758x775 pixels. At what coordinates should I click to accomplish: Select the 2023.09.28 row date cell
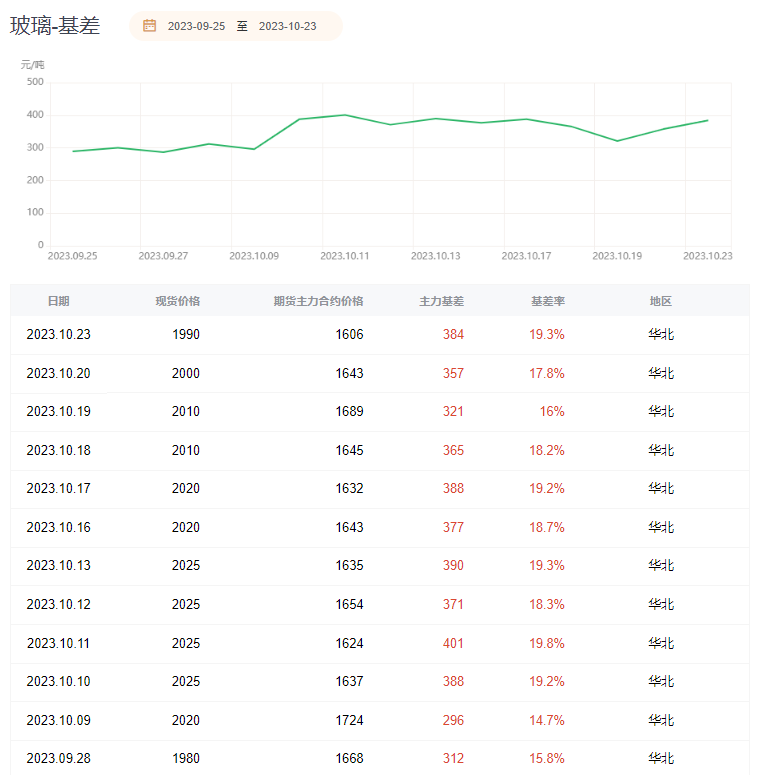click(58, 758)
